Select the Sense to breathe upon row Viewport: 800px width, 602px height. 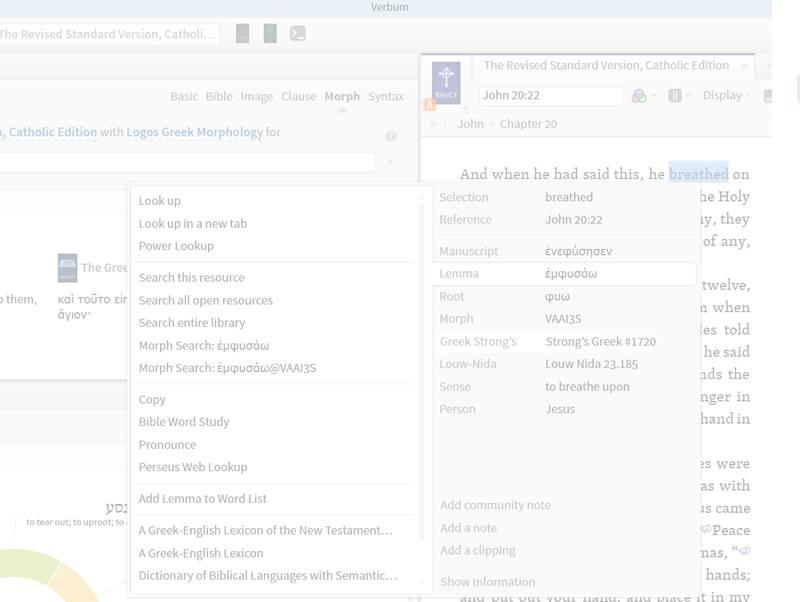[565, 387]
